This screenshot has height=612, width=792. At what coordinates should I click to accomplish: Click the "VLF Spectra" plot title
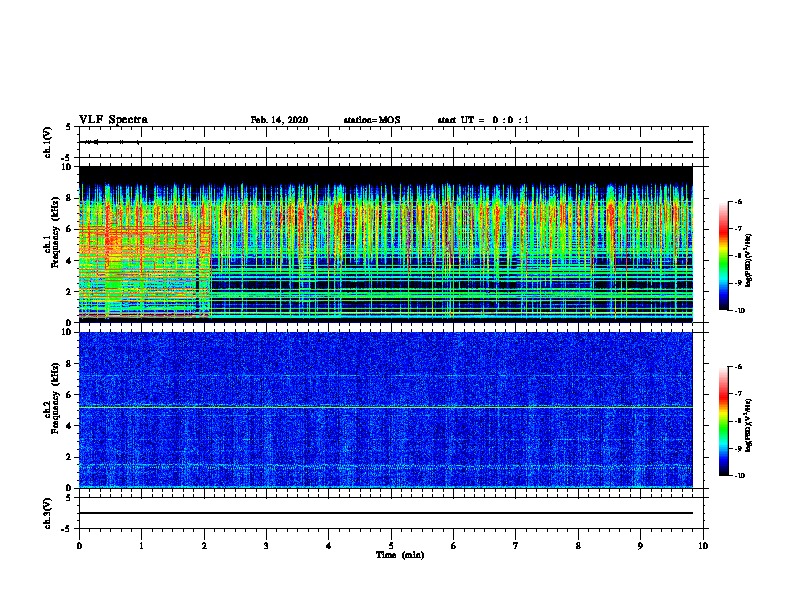113,119
